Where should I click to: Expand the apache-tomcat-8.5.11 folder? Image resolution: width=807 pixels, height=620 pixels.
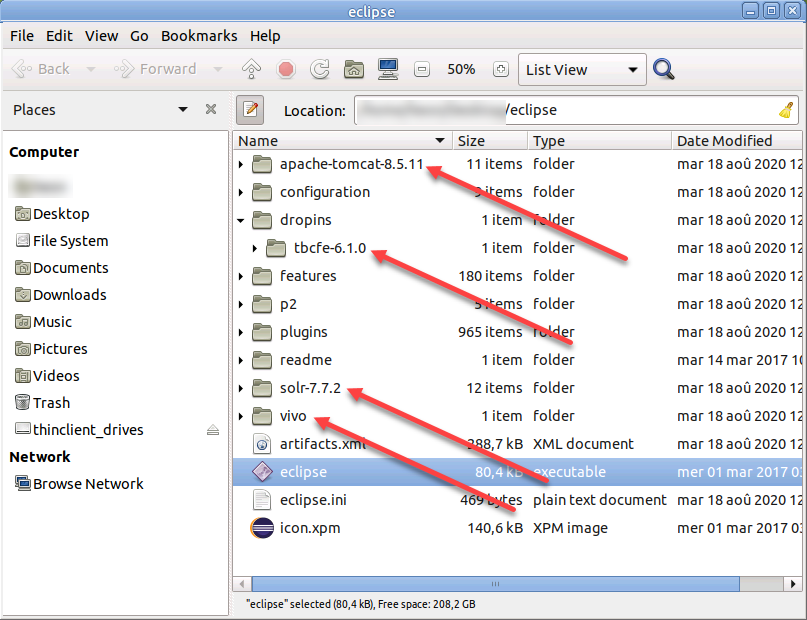[x=241, y=164]
